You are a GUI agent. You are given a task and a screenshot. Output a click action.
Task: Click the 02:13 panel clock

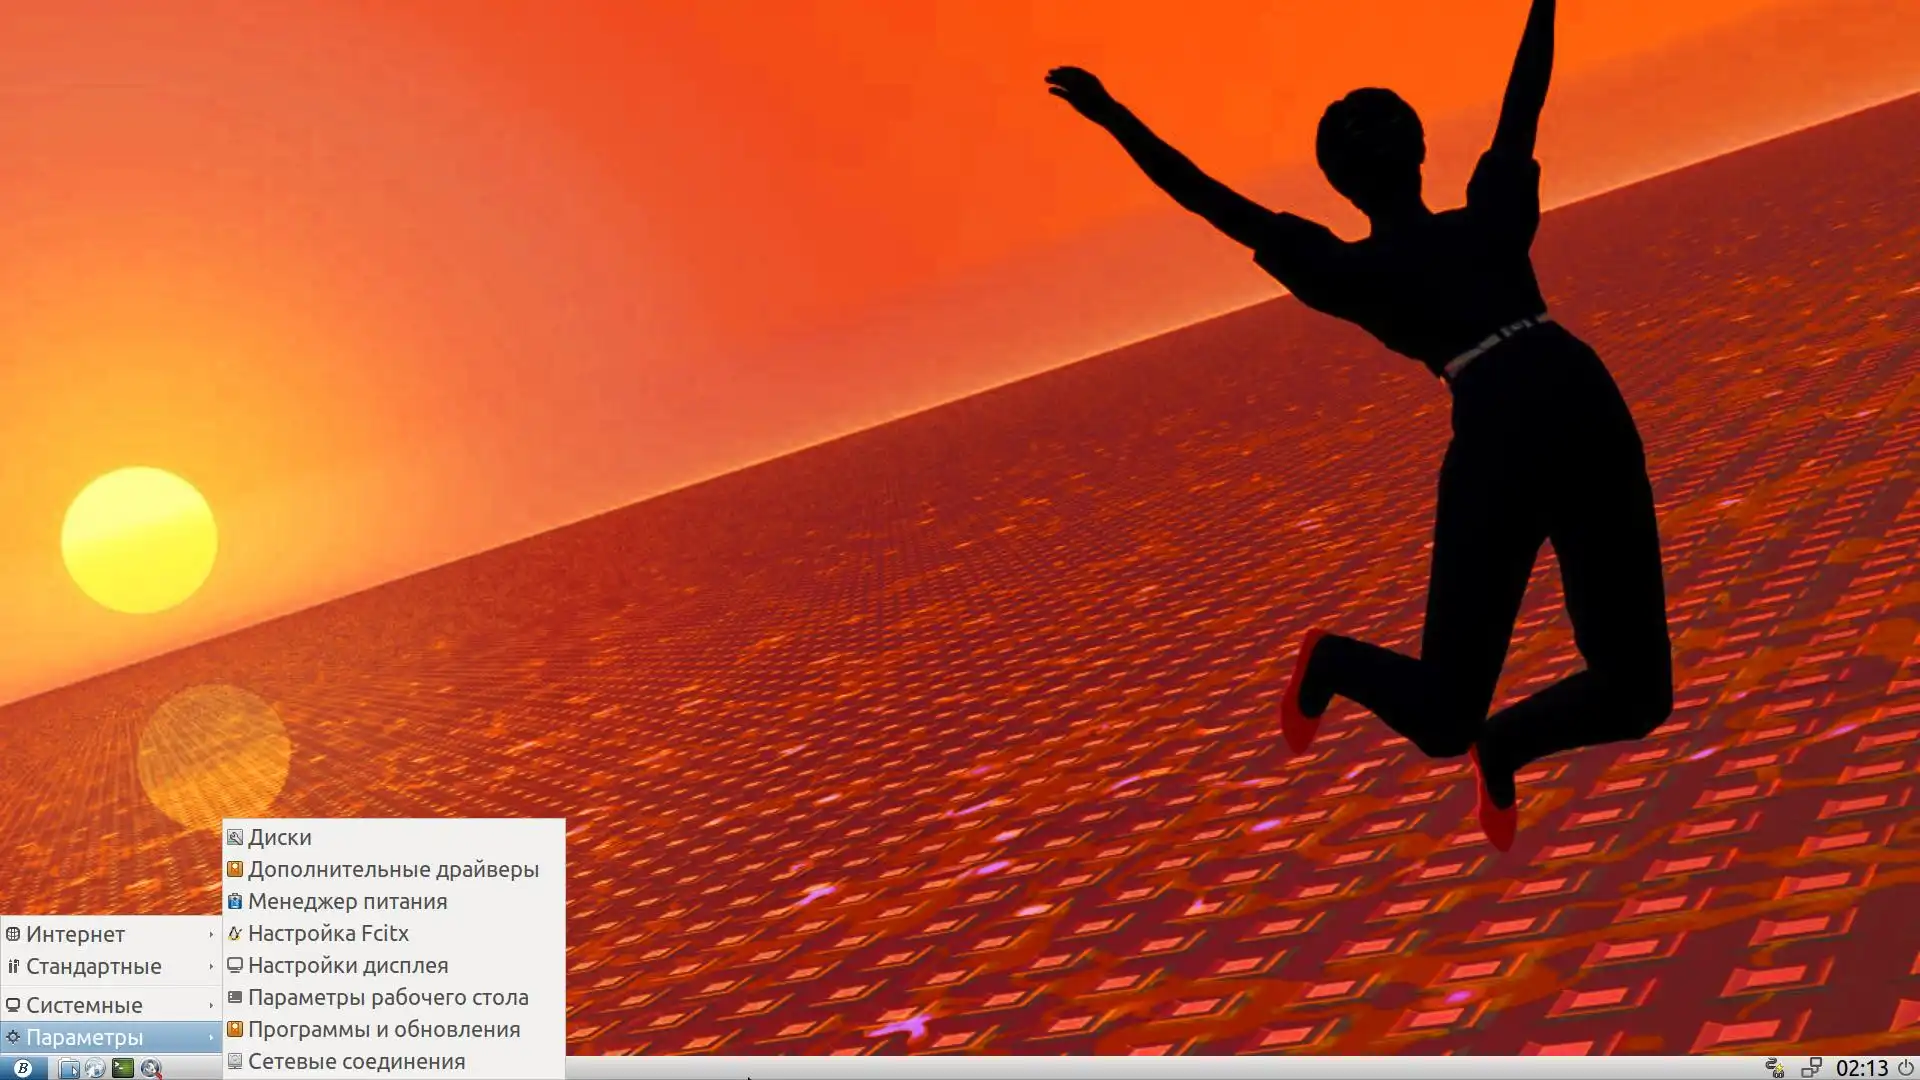(1861, 1068)
